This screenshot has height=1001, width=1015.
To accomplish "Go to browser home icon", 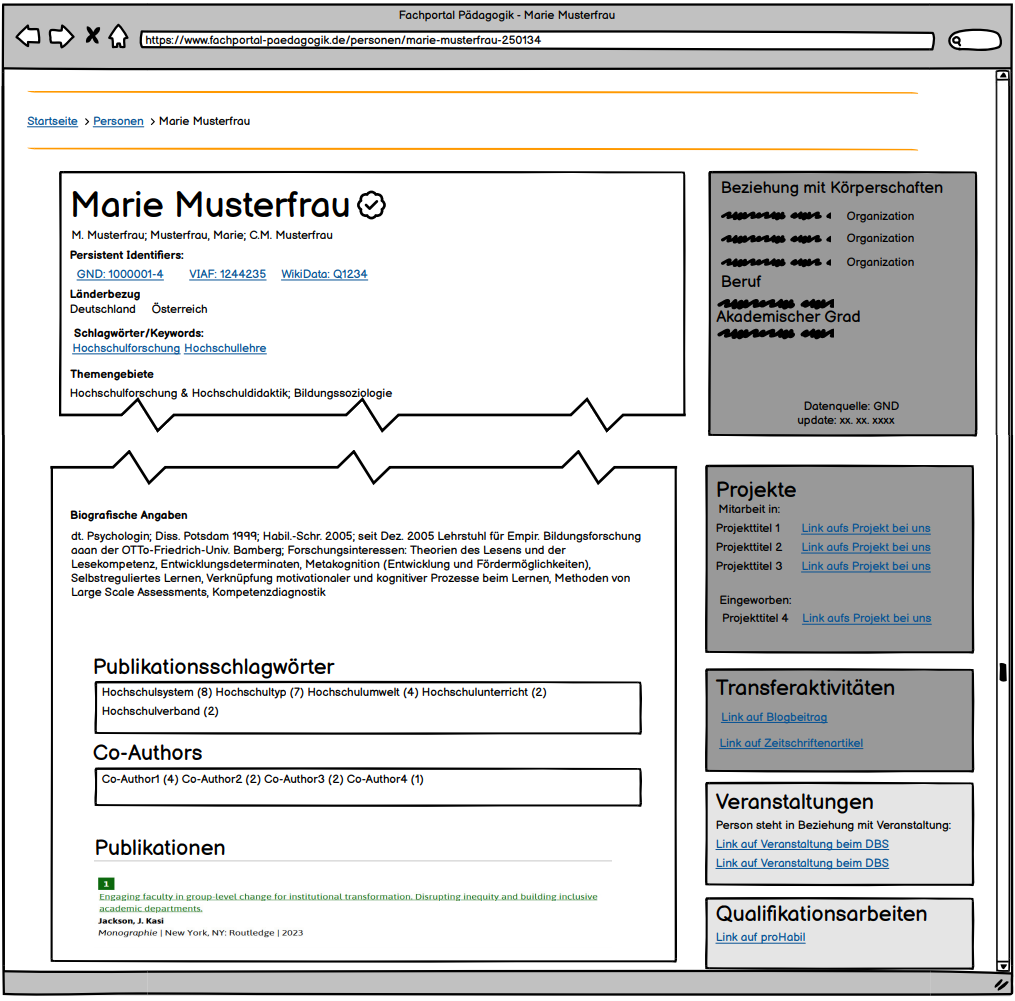I will click(118, 37).
